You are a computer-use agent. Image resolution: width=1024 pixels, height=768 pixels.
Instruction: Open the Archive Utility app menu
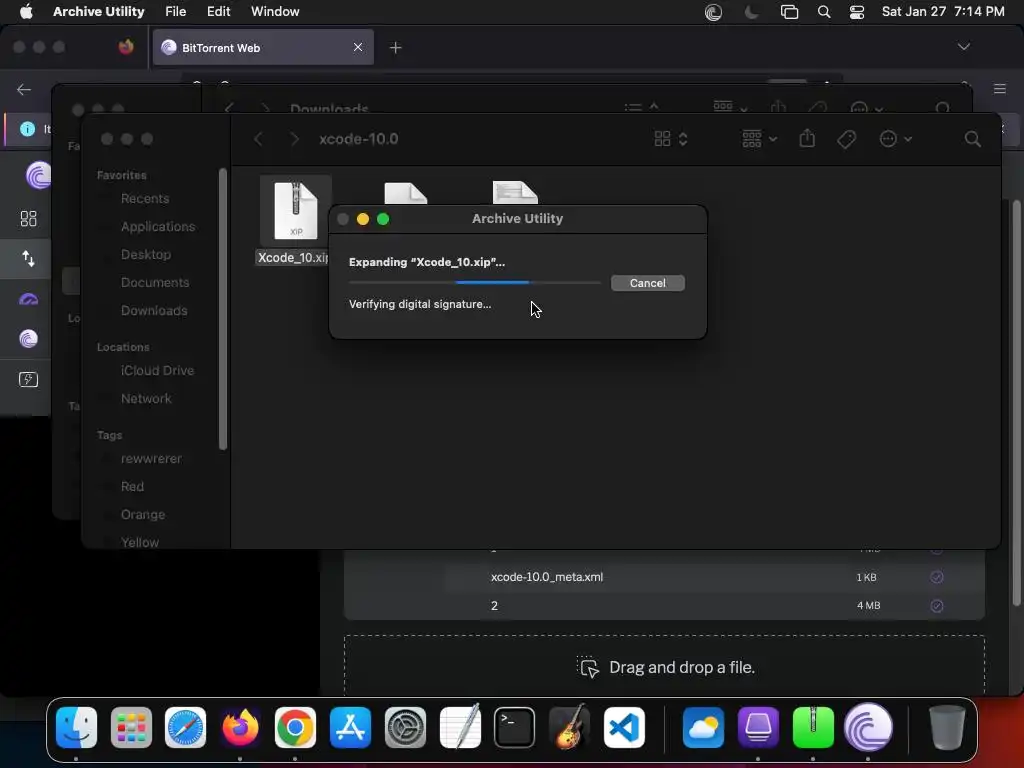(x=99, y=12)
